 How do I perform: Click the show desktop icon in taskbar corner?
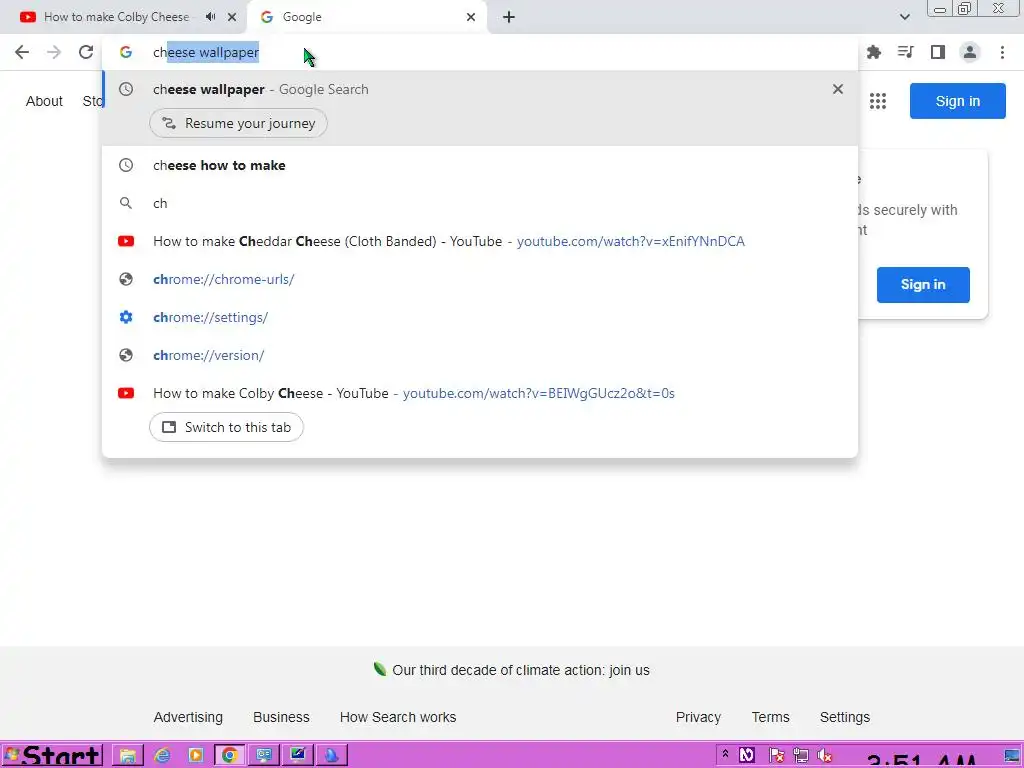pyautogui.click(x=1012, y=756)
